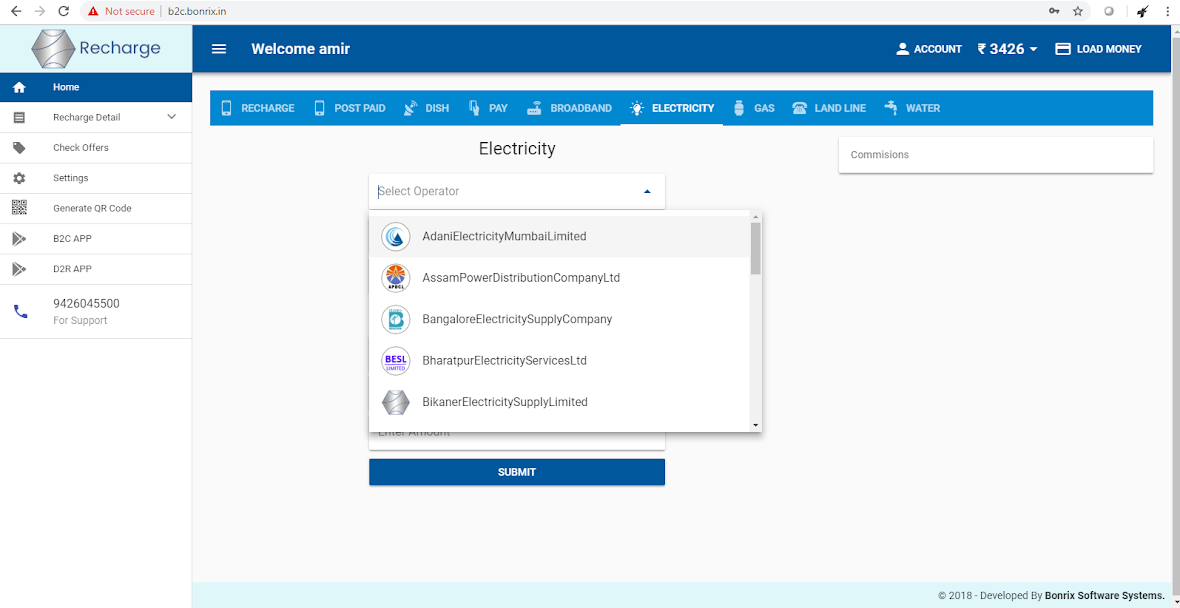The height and width of the screenshot is (608, 1180).
Task: Click the Bonrix Software Systems footer link
Action: (1105, 596)
